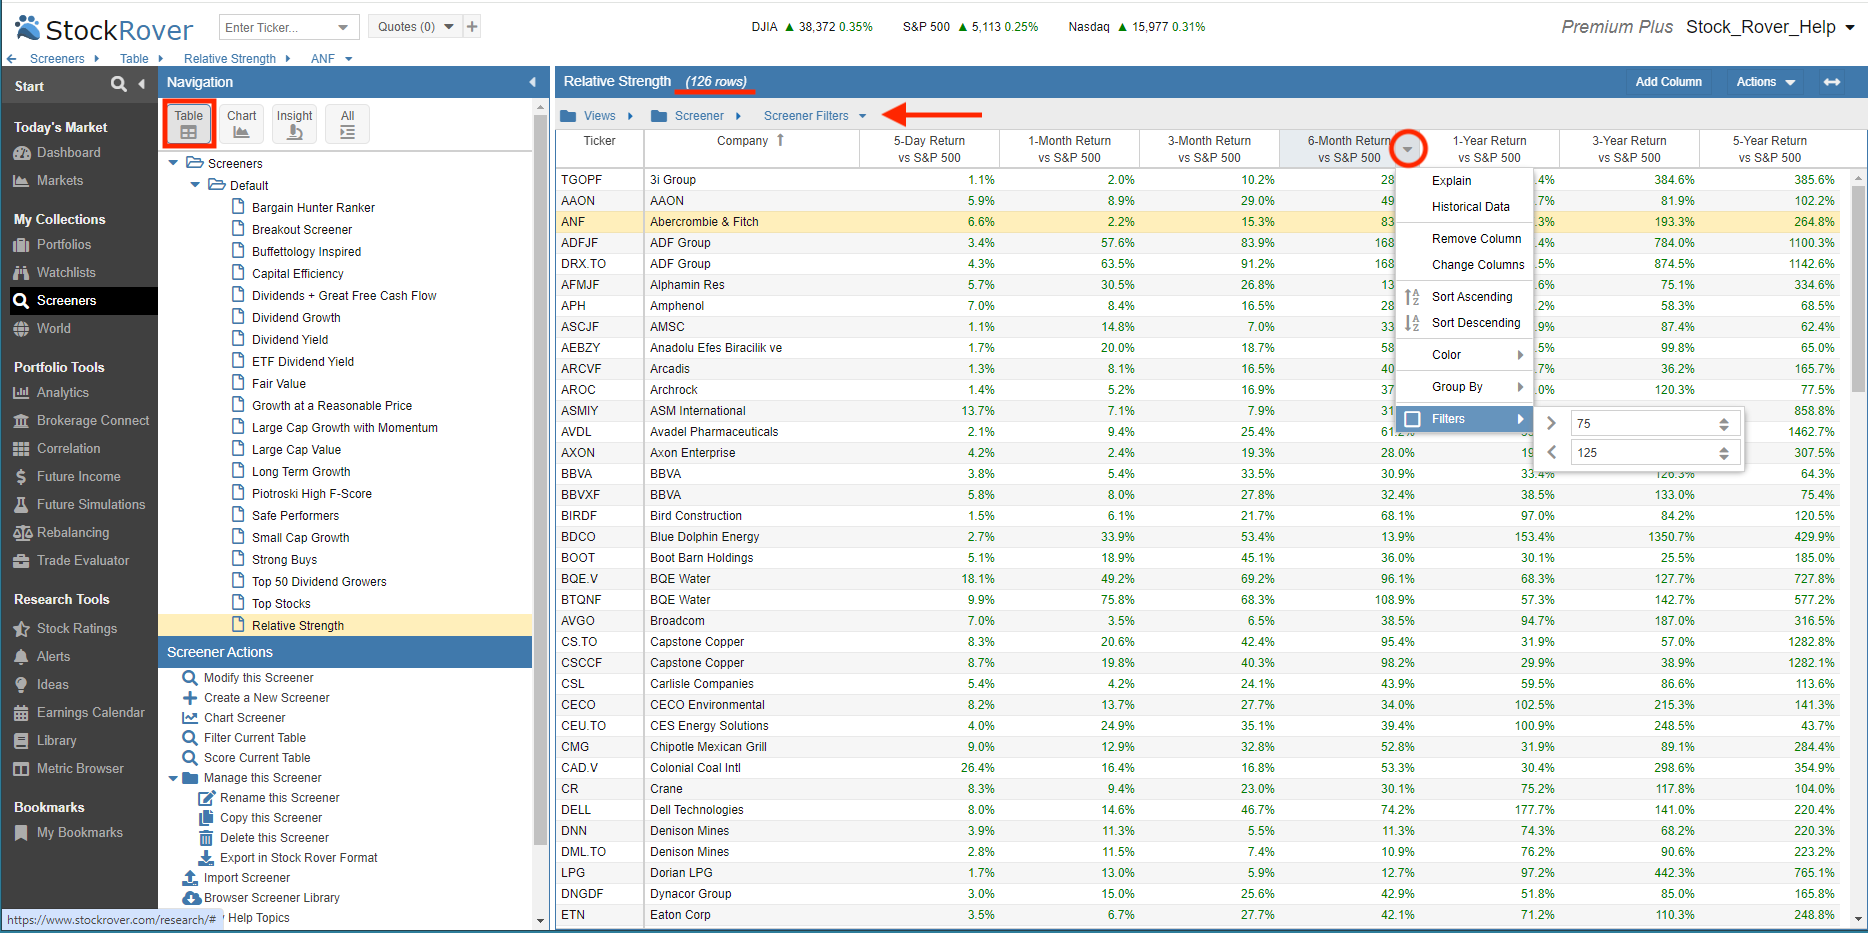1868x933 pixels.
Task: Click Sort Ascending icon in menu
Action: coord(1412,297)
